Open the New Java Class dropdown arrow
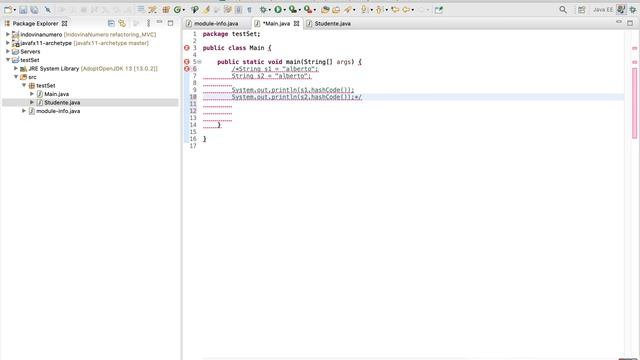Screen dimensions: 640x360 tap(184, 10)
